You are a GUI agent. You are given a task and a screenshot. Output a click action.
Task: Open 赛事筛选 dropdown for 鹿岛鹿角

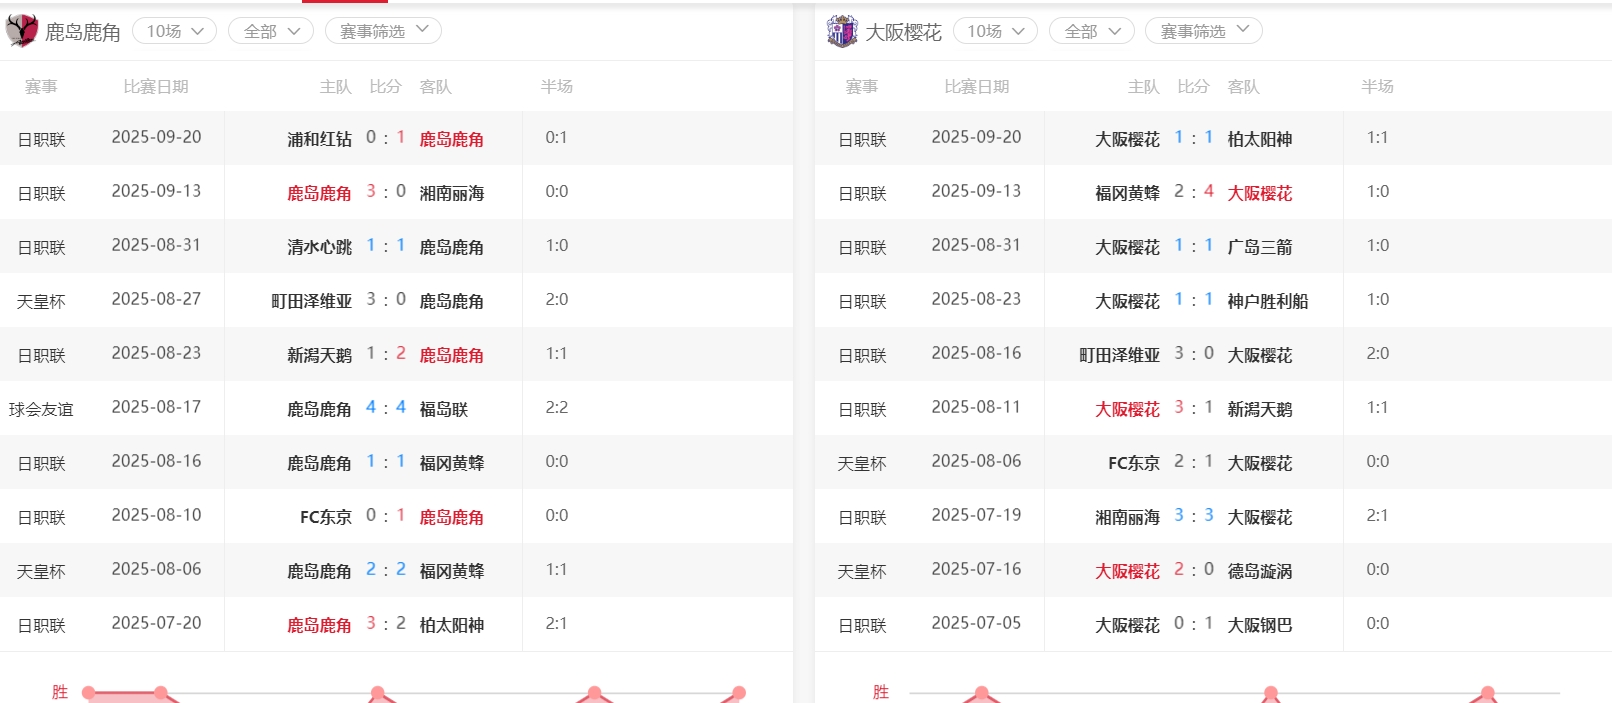[383, 31]
